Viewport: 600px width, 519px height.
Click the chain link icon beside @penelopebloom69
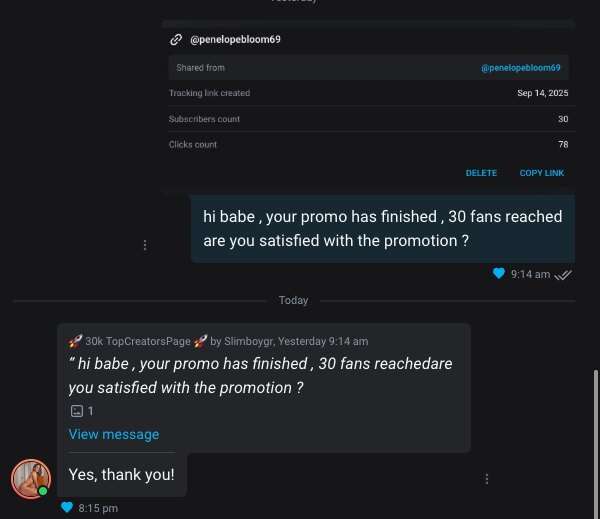tap(176, 39)
